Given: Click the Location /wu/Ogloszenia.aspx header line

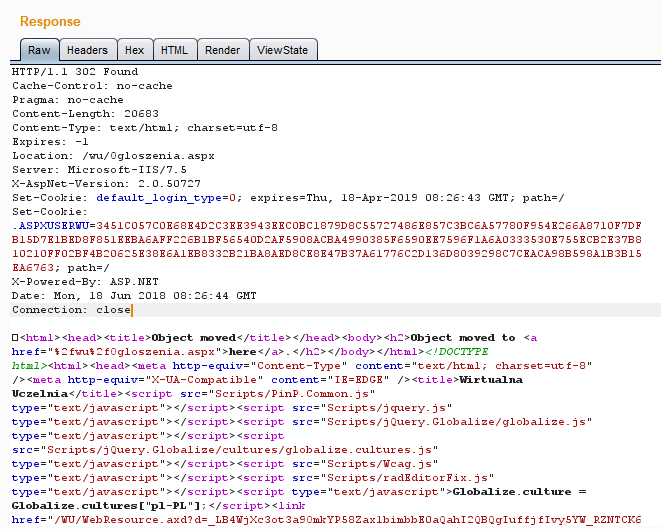Looking at the screenshot, I should click(x=113, y=156).
